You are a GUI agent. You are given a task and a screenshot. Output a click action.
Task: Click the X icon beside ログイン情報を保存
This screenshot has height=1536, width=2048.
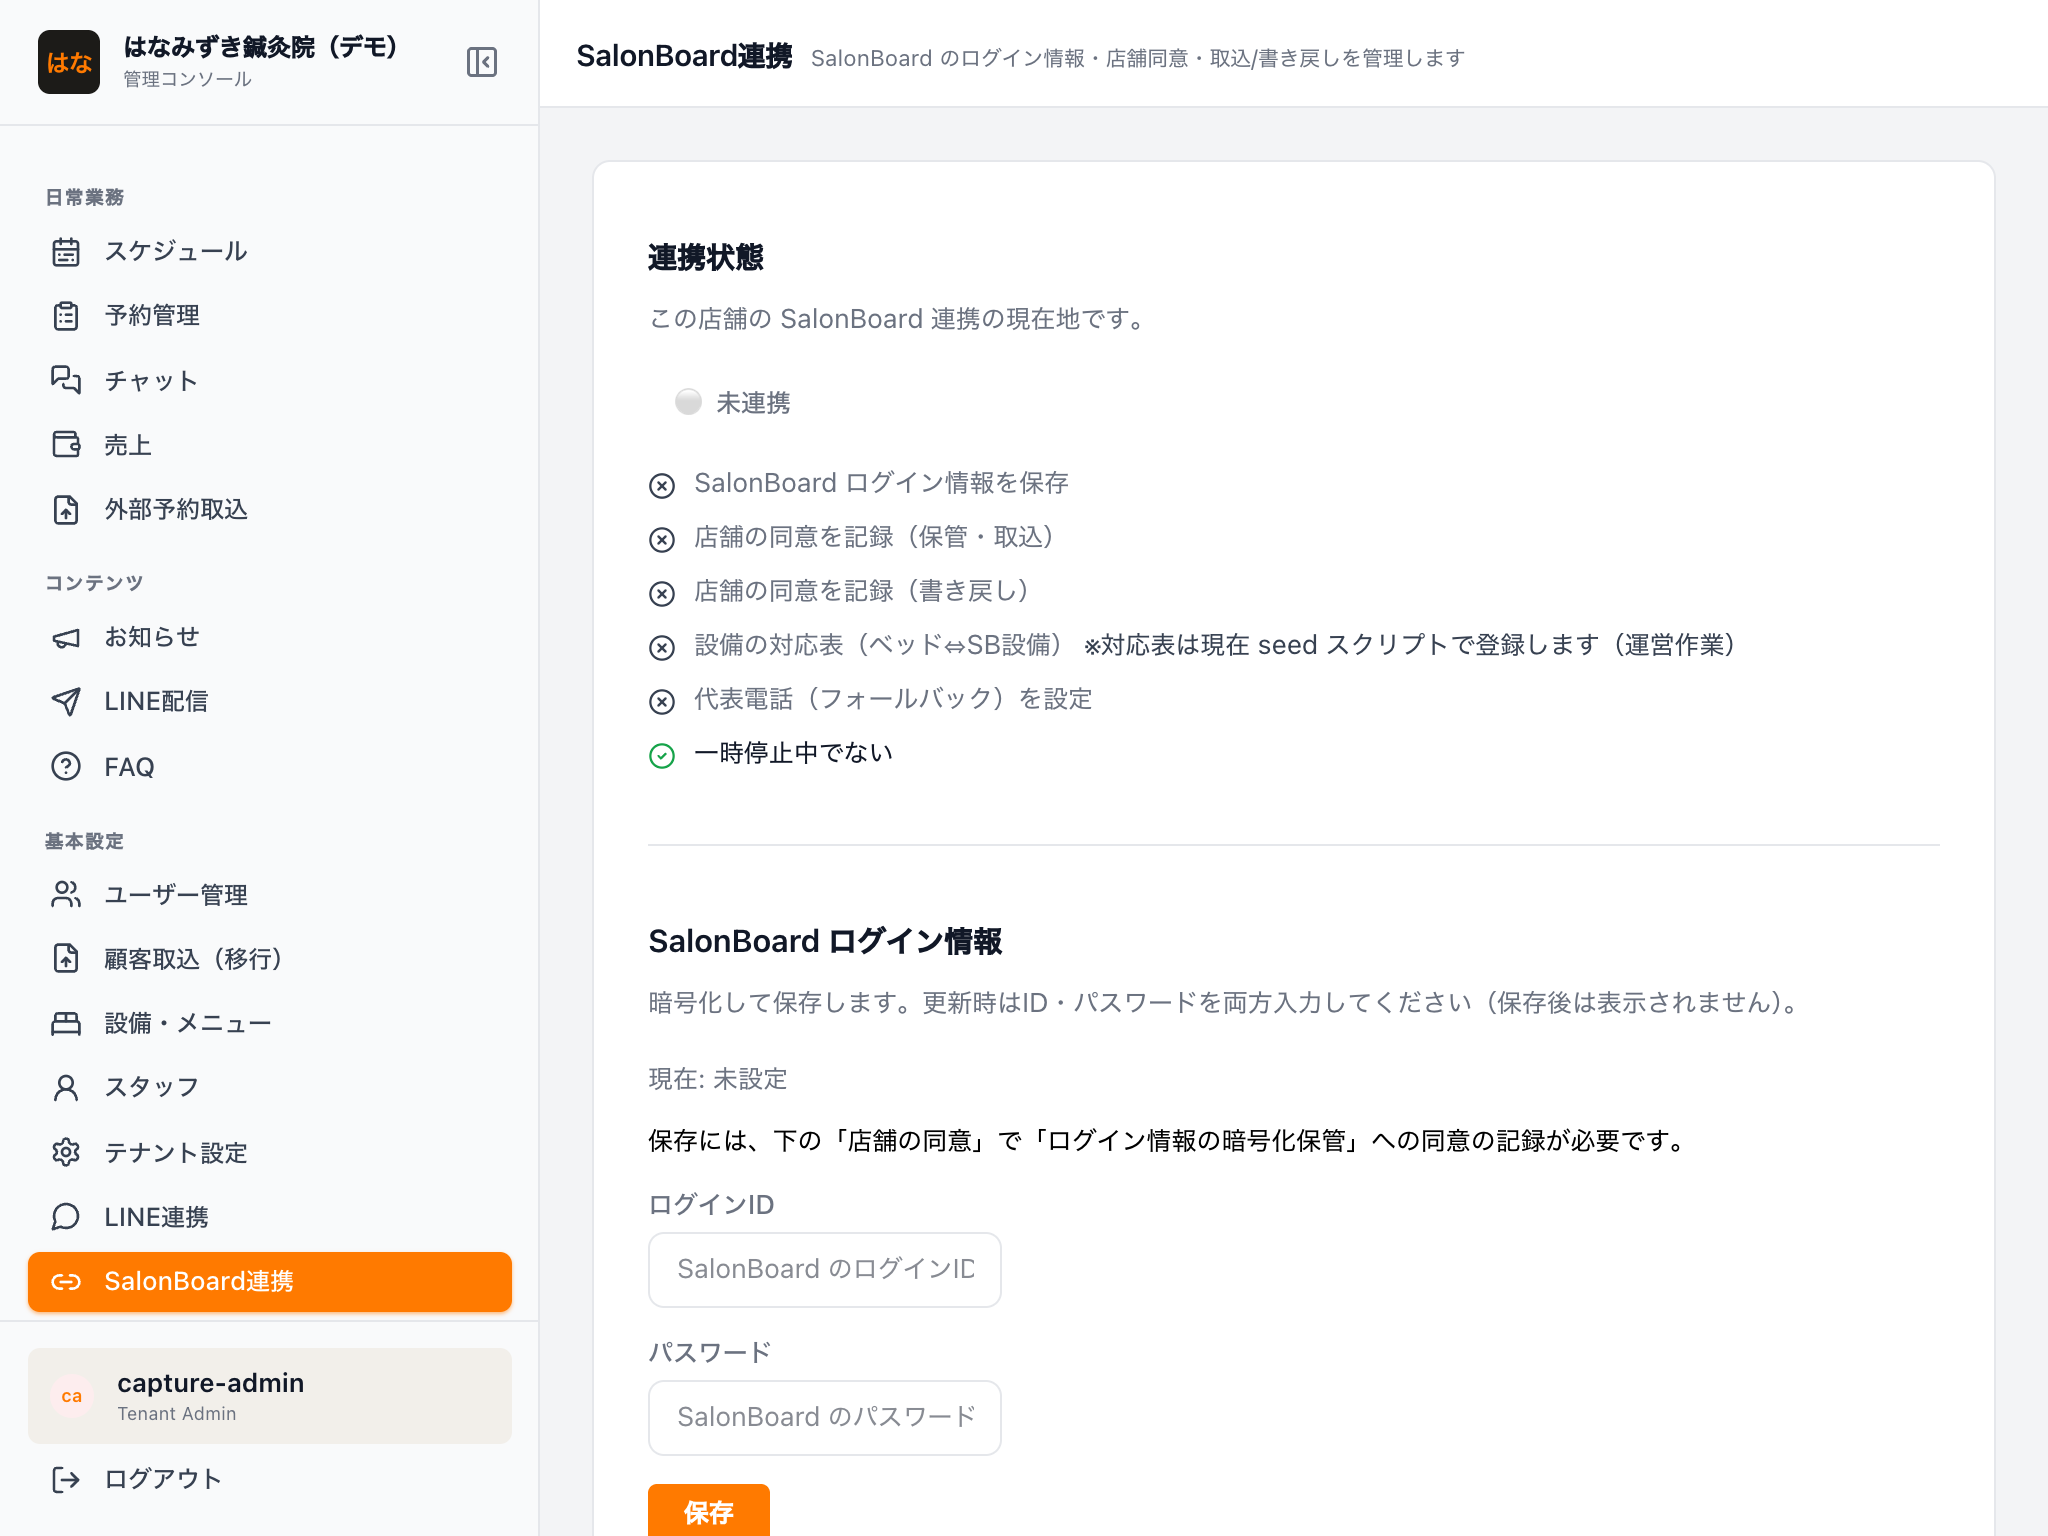click(662, 486)
